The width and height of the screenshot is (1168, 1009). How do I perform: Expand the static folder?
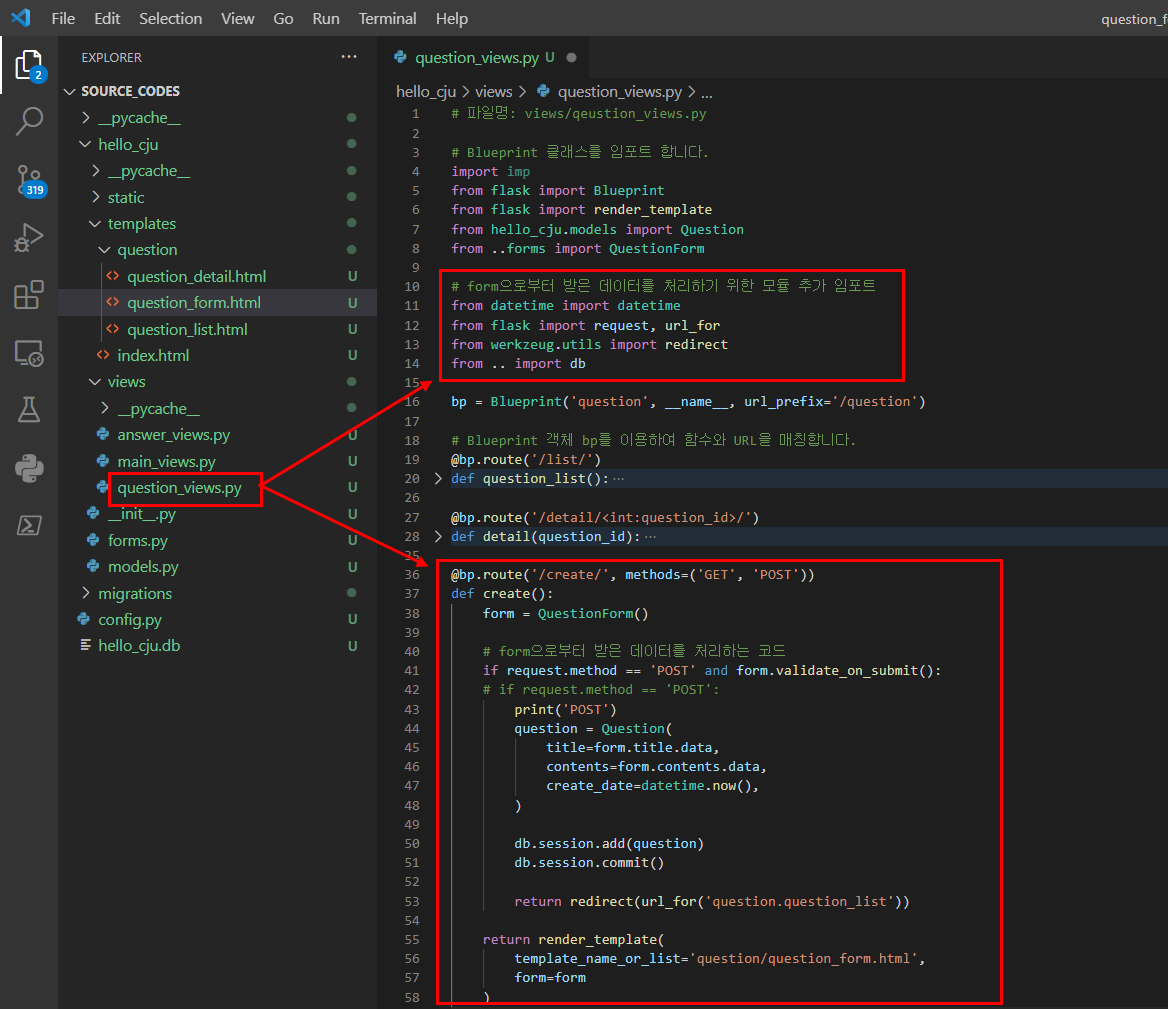pyautogui.click(x=95, y=197)
